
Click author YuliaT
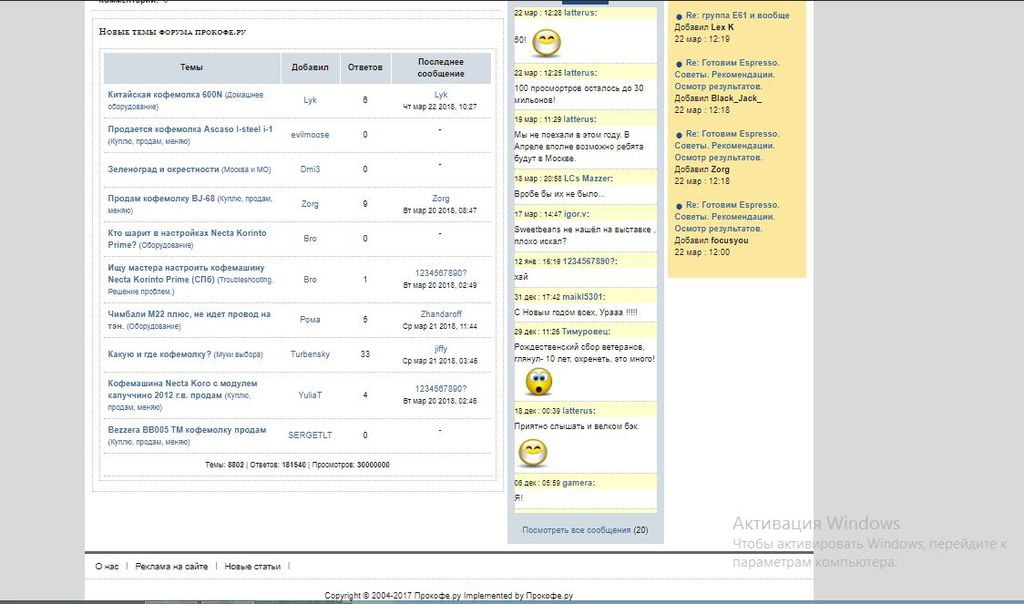tap(310, 395)
